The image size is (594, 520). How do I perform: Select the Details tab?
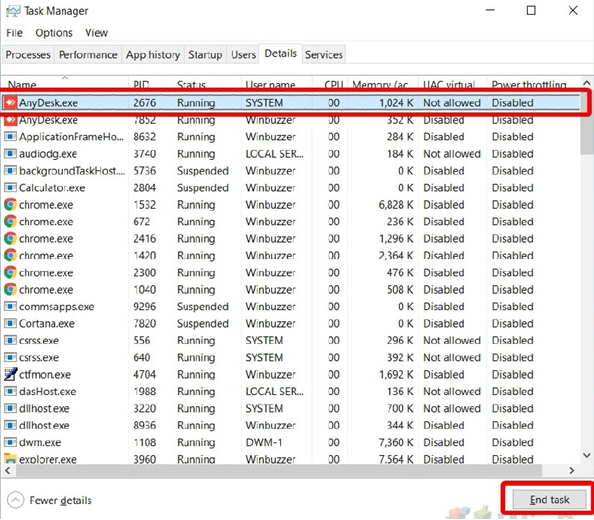[281, 53]
